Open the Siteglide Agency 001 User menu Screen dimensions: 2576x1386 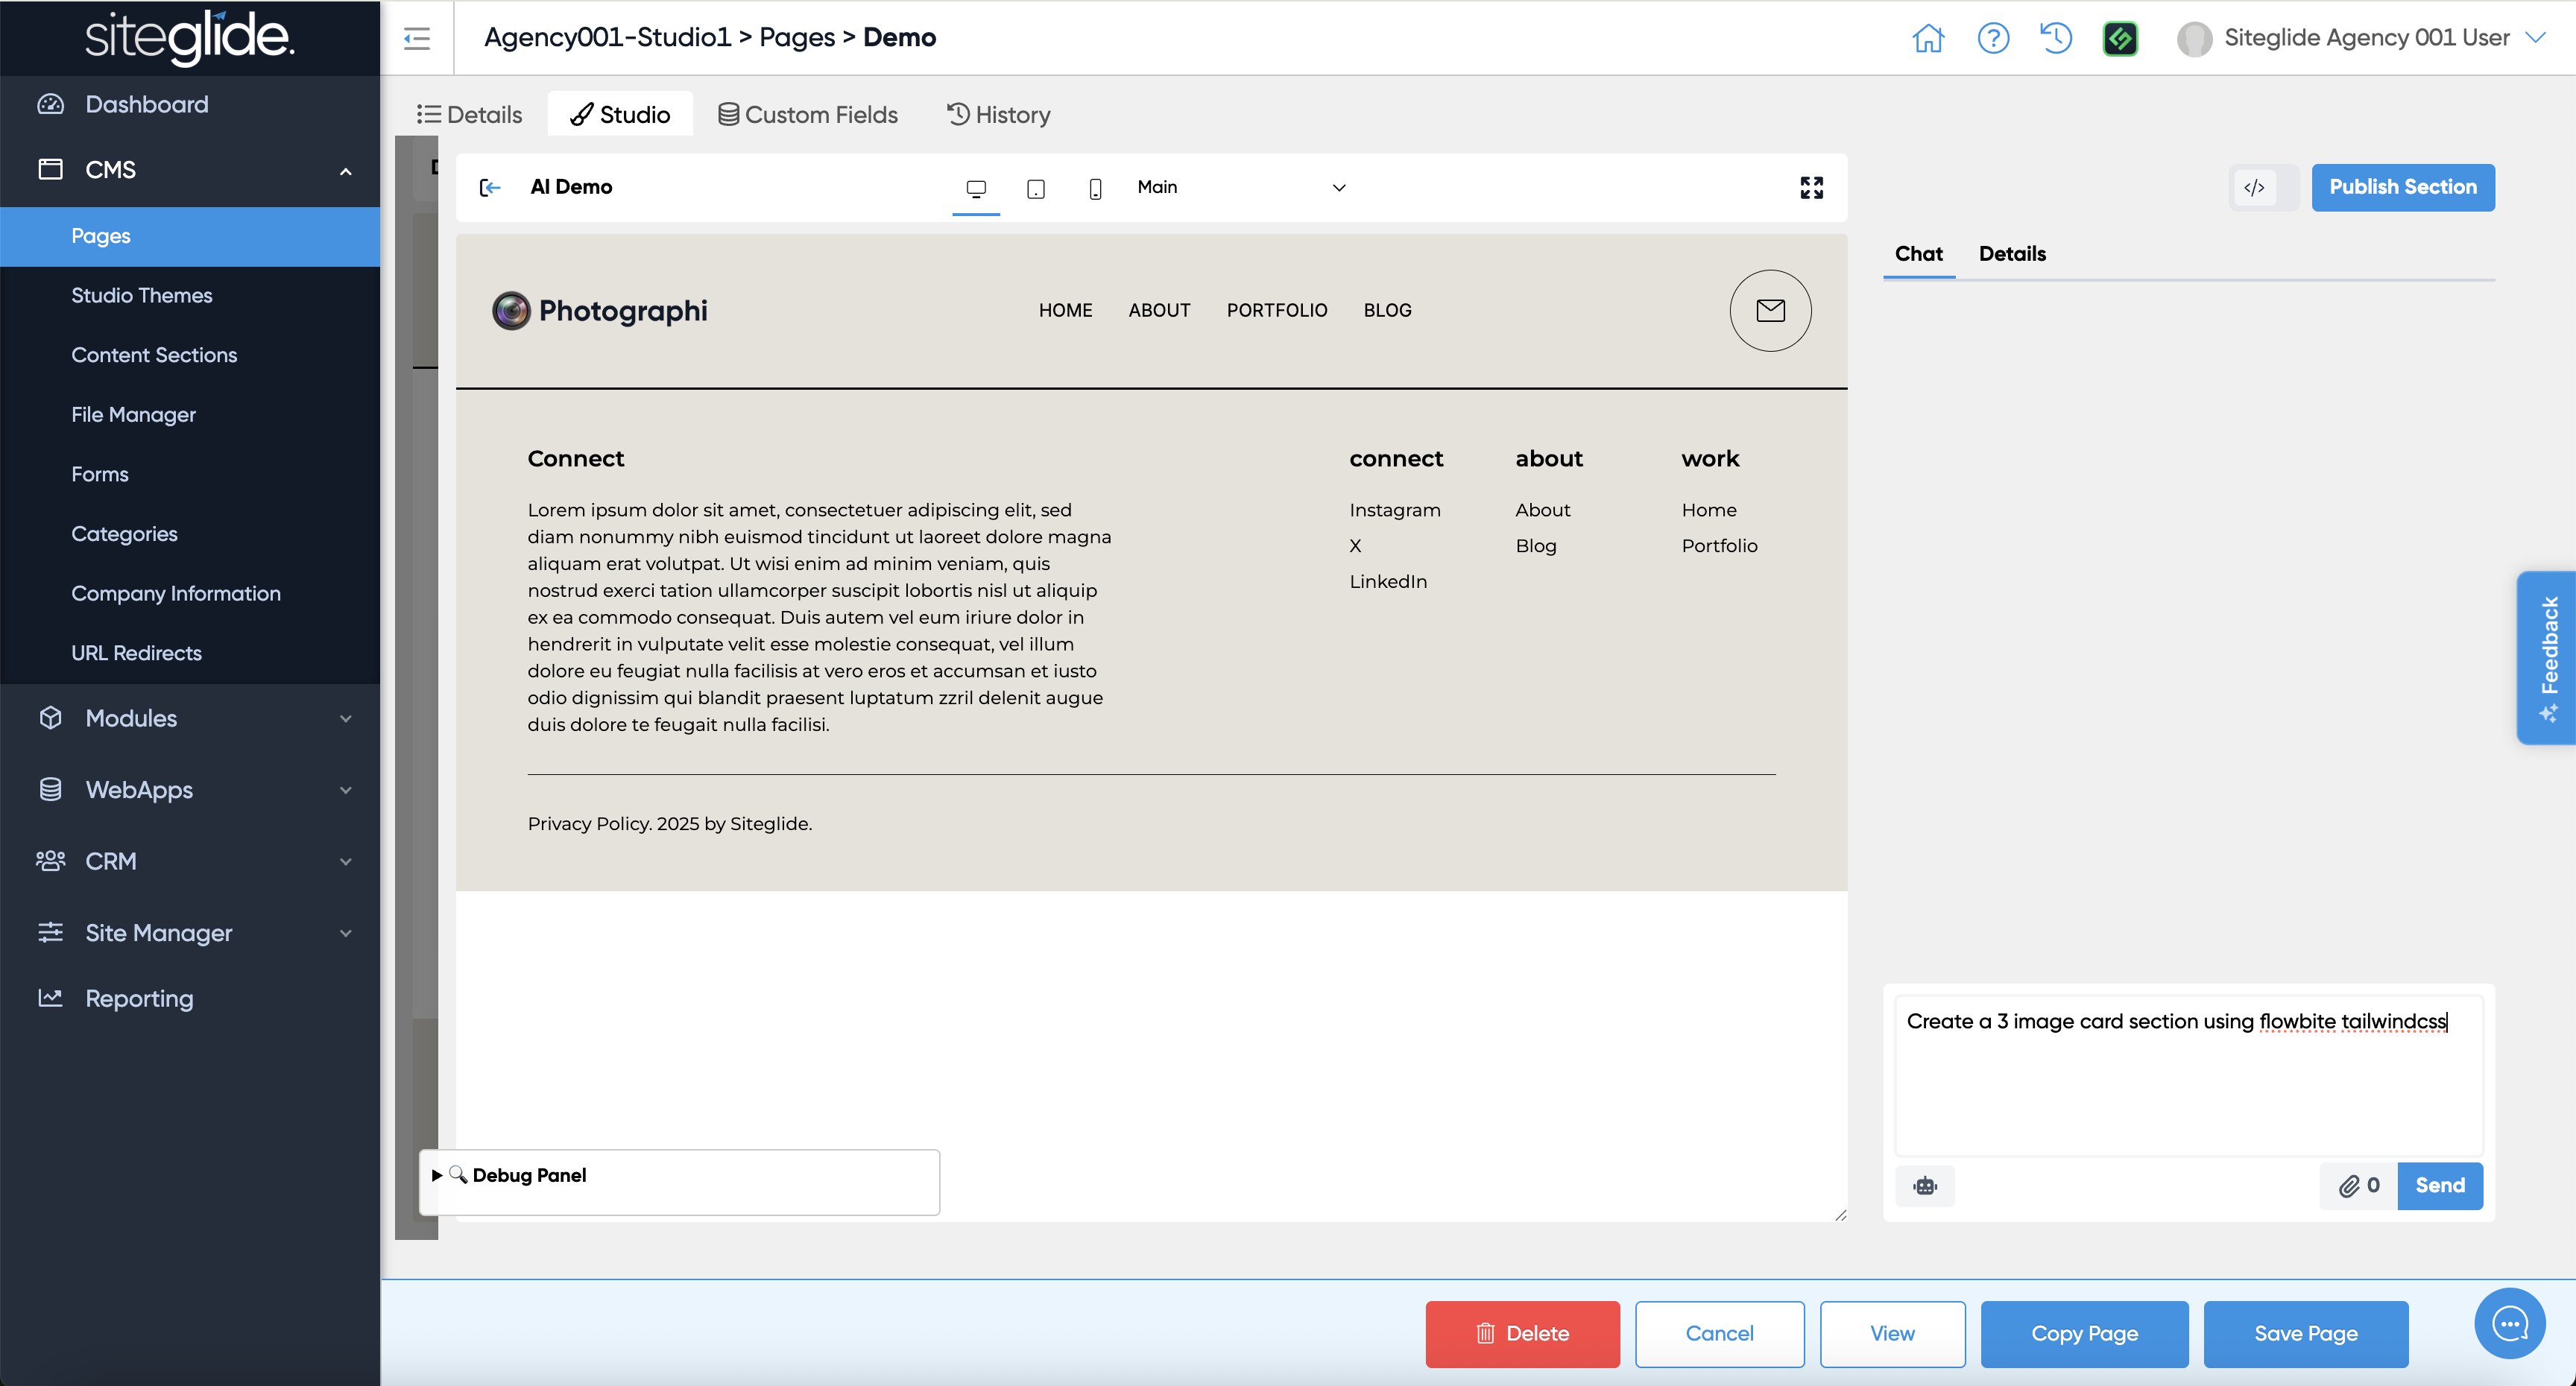pyautogui.click(x=2365, y=38)
